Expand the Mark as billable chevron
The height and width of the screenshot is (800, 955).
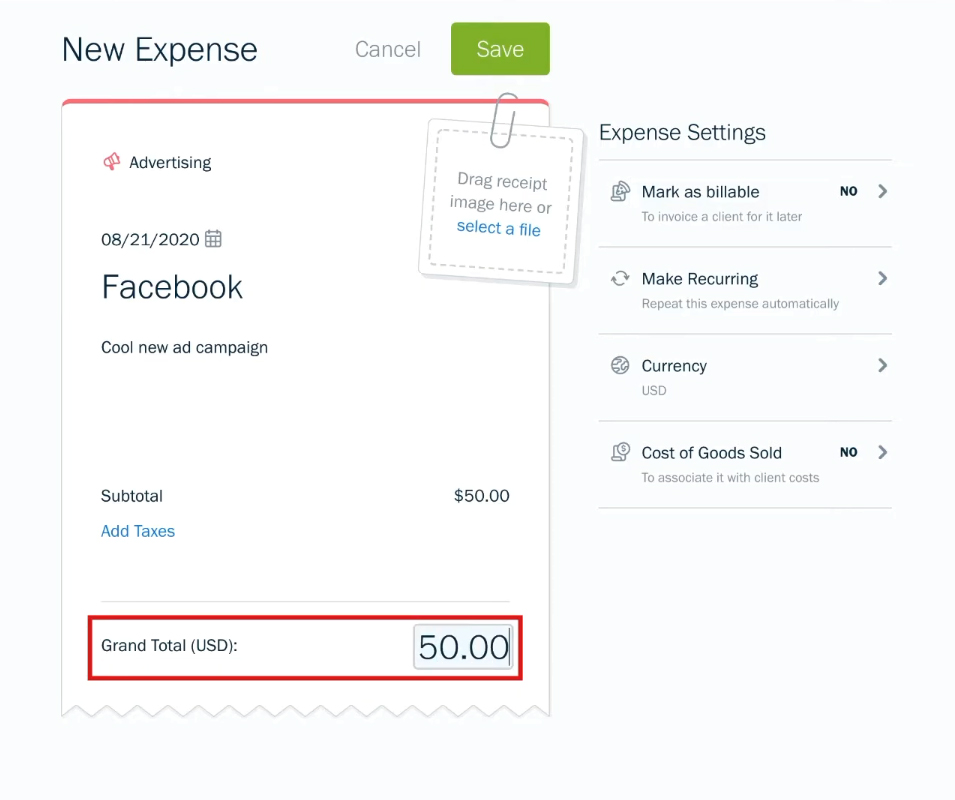click(x=883, y=191)
